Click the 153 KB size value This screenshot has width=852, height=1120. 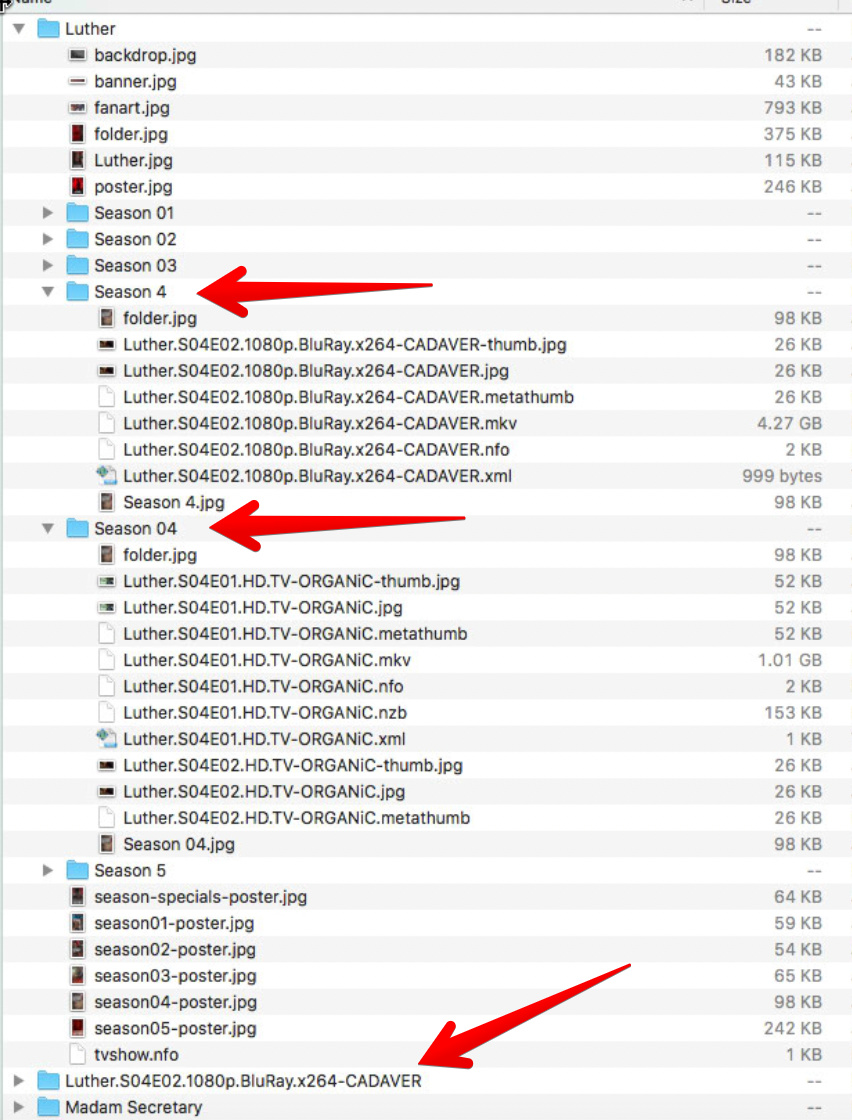tap(793, 713)
